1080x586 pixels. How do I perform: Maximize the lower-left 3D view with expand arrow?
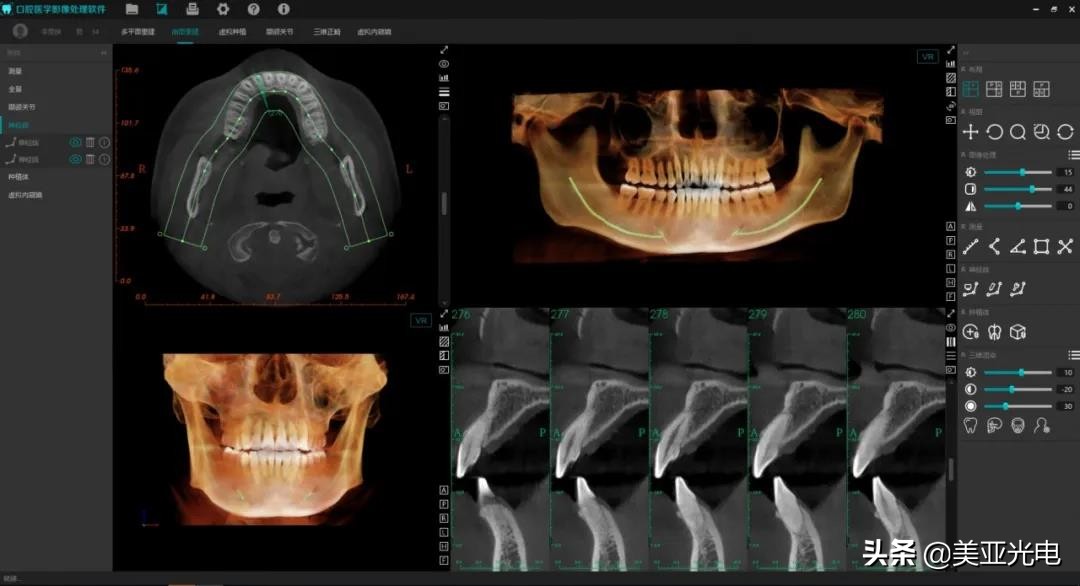[x=444, y=313]
